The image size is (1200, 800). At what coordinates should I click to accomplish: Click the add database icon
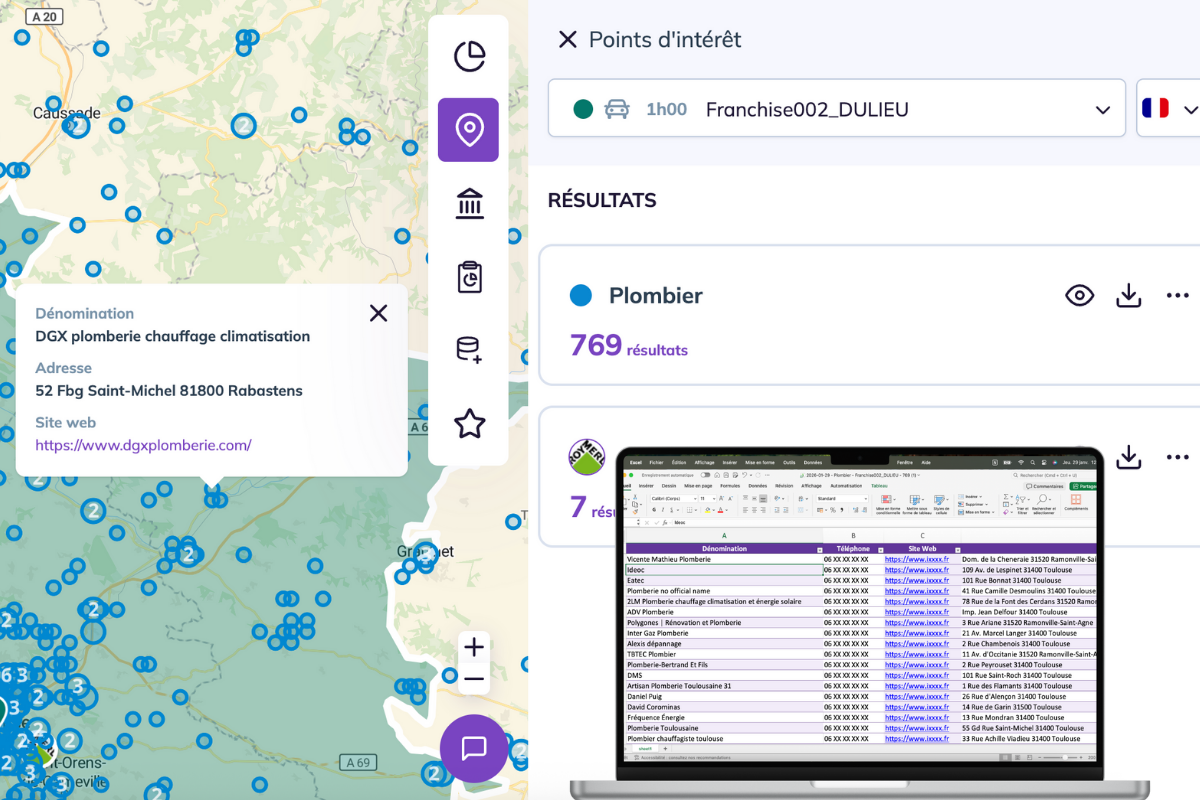[x=469, y=350]
